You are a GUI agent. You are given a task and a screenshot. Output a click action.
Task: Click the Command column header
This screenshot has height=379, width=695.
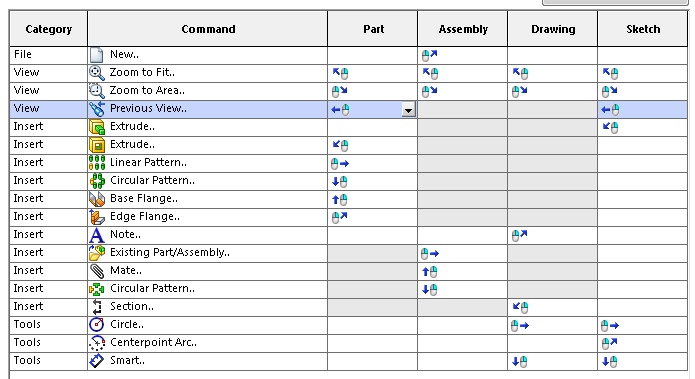pos(208,29)
